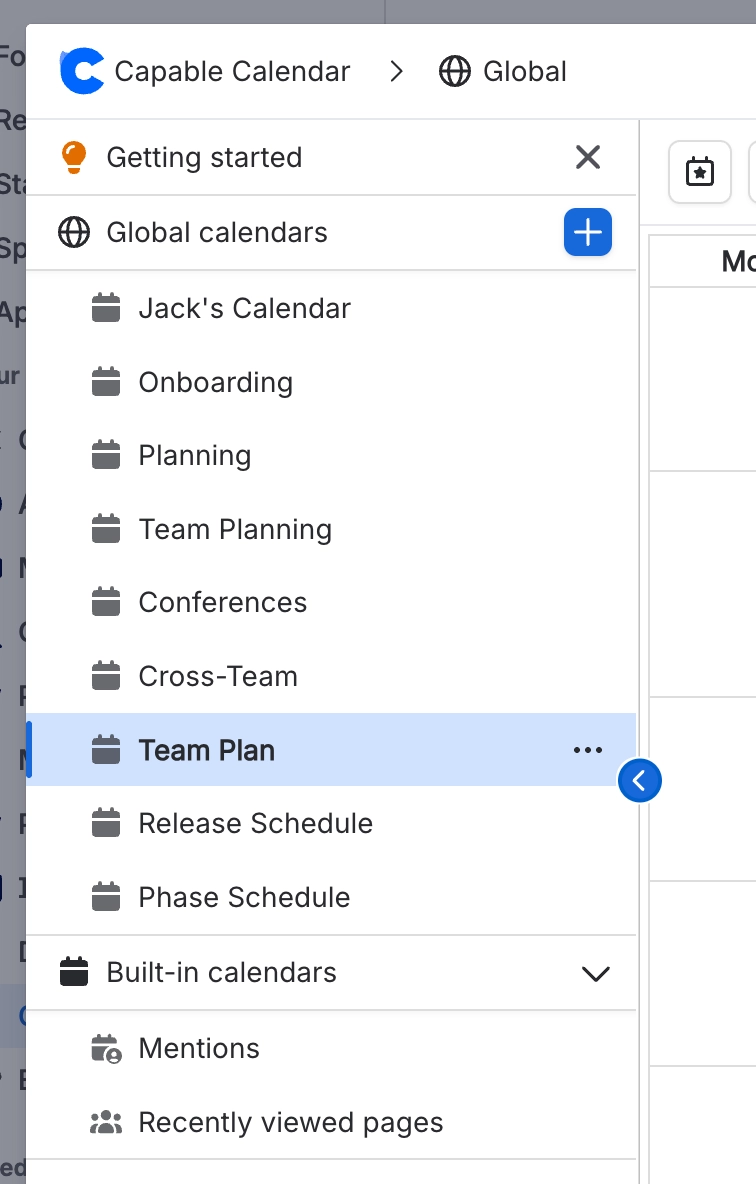Select the Cross-Team calendar

click(x=216, y=676)
